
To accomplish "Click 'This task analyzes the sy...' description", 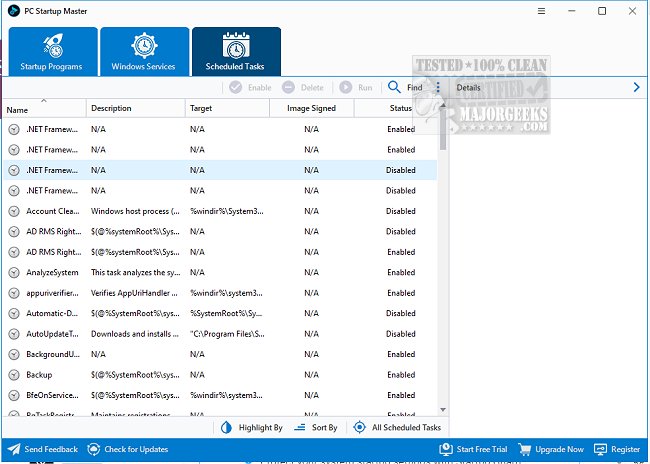I will point(136,272).
